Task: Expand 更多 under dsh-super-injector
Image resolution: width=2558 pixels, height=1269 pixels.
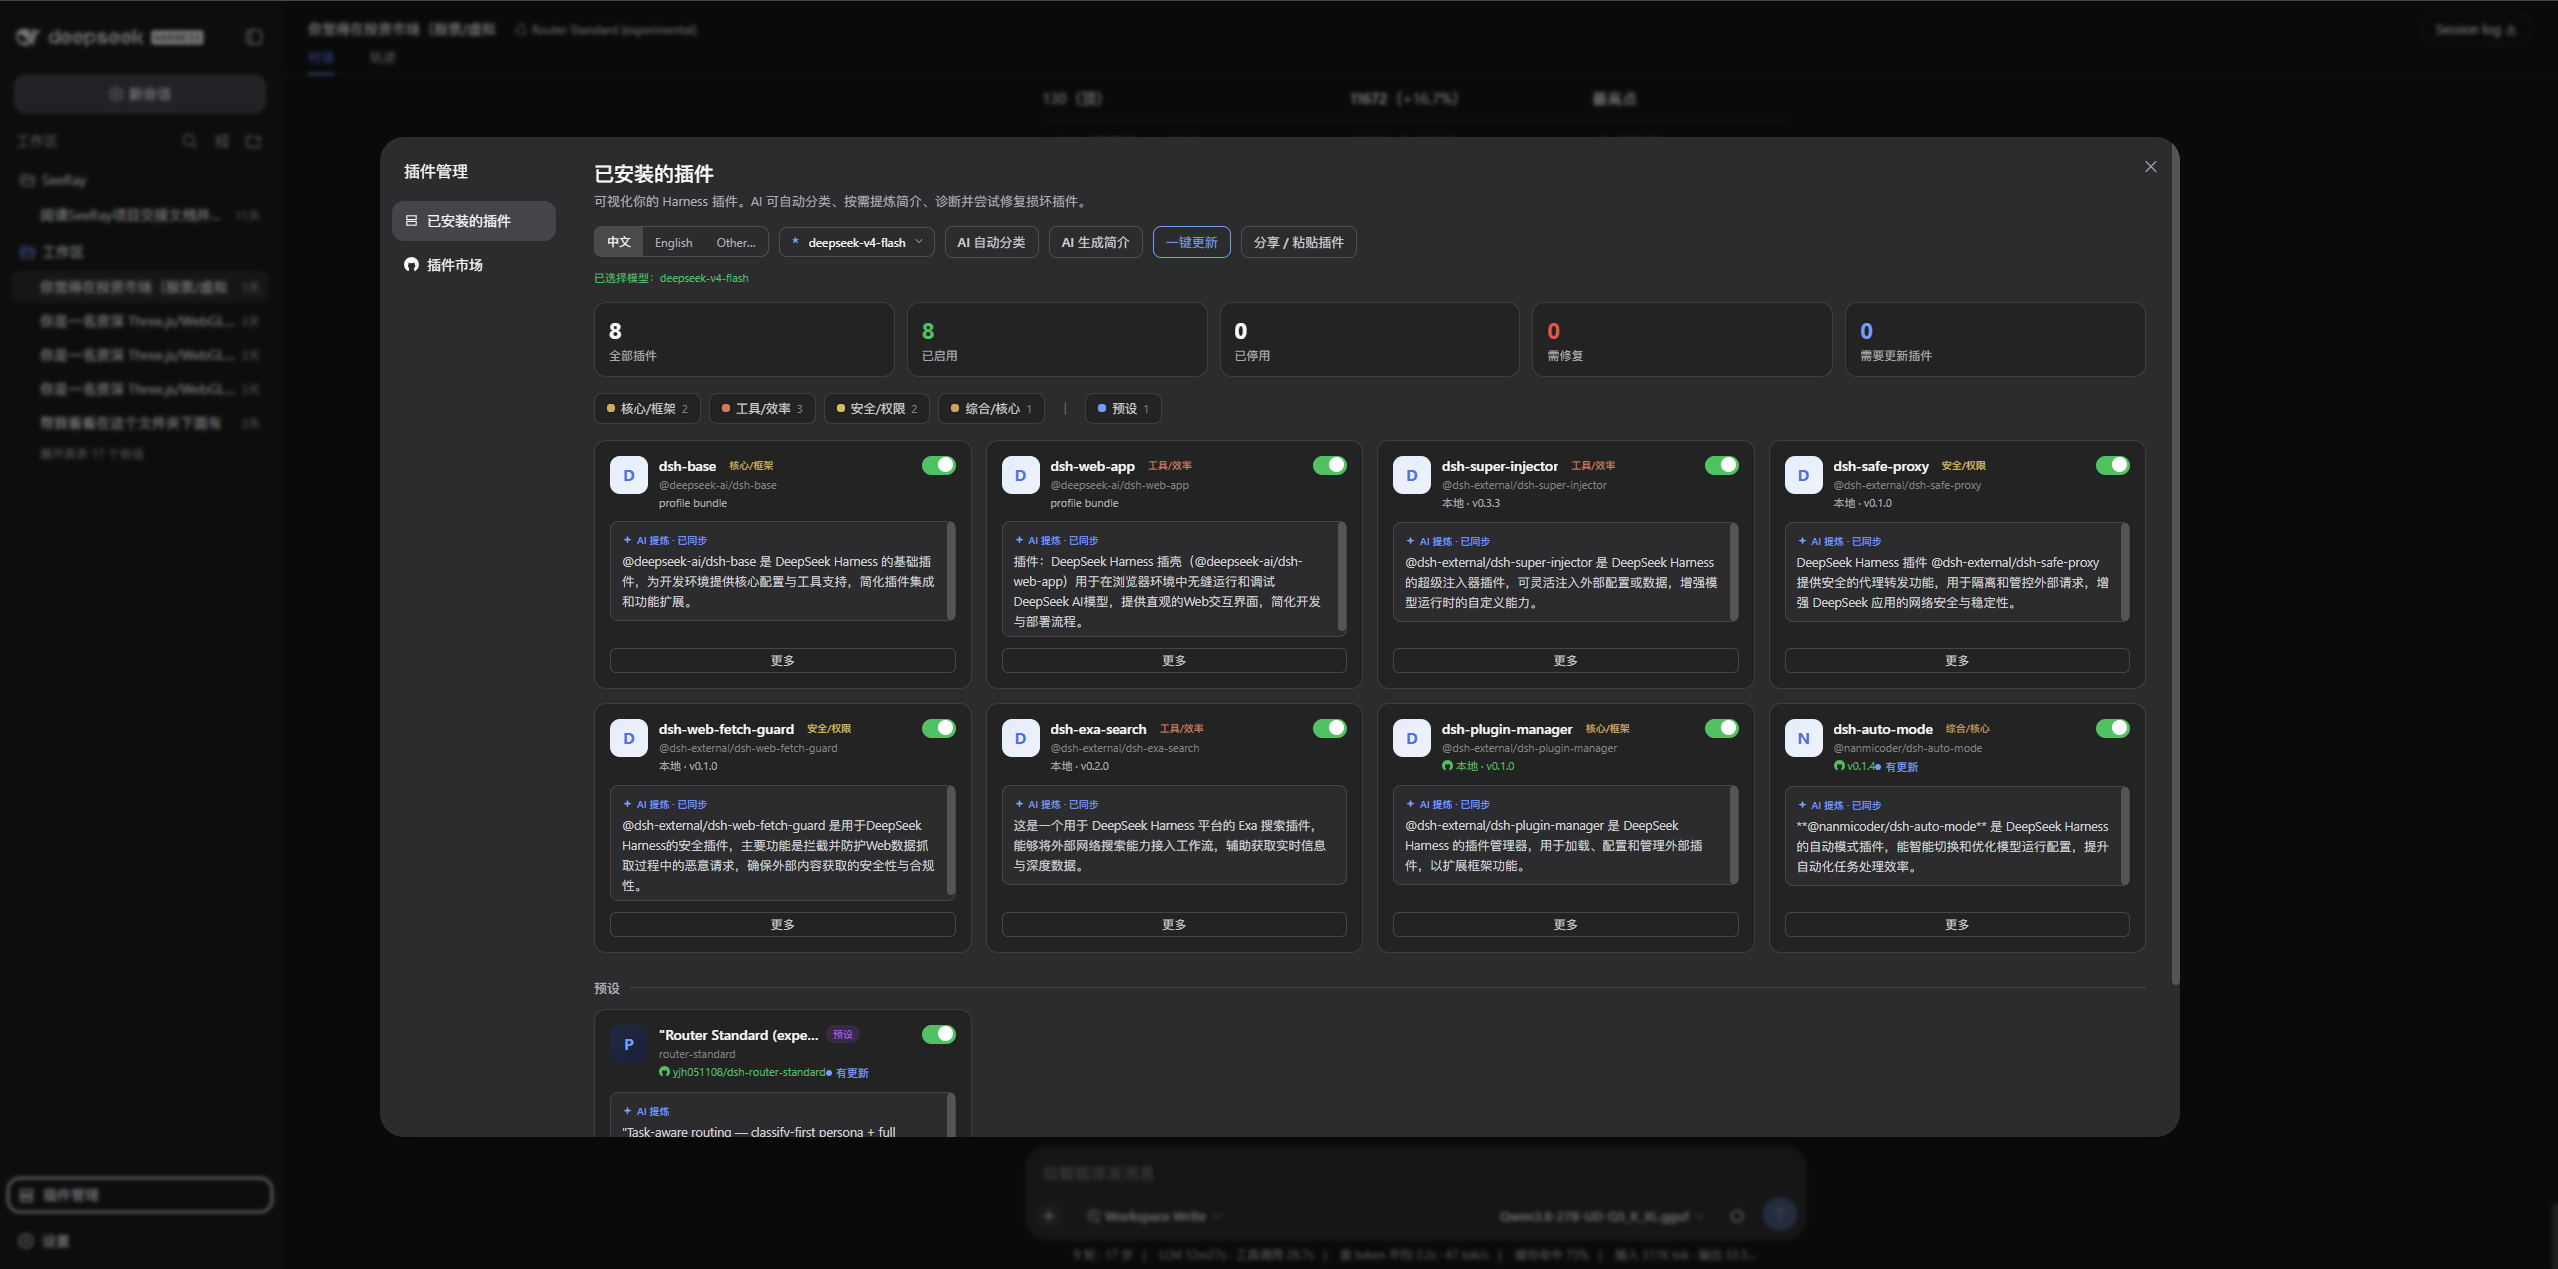Action: click(1565, 660)
